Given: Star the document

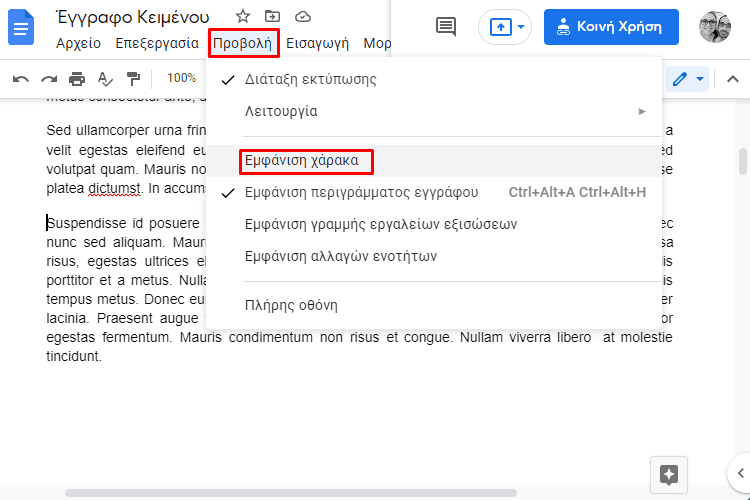Looking at the screenshot, I should click(243, 17).
